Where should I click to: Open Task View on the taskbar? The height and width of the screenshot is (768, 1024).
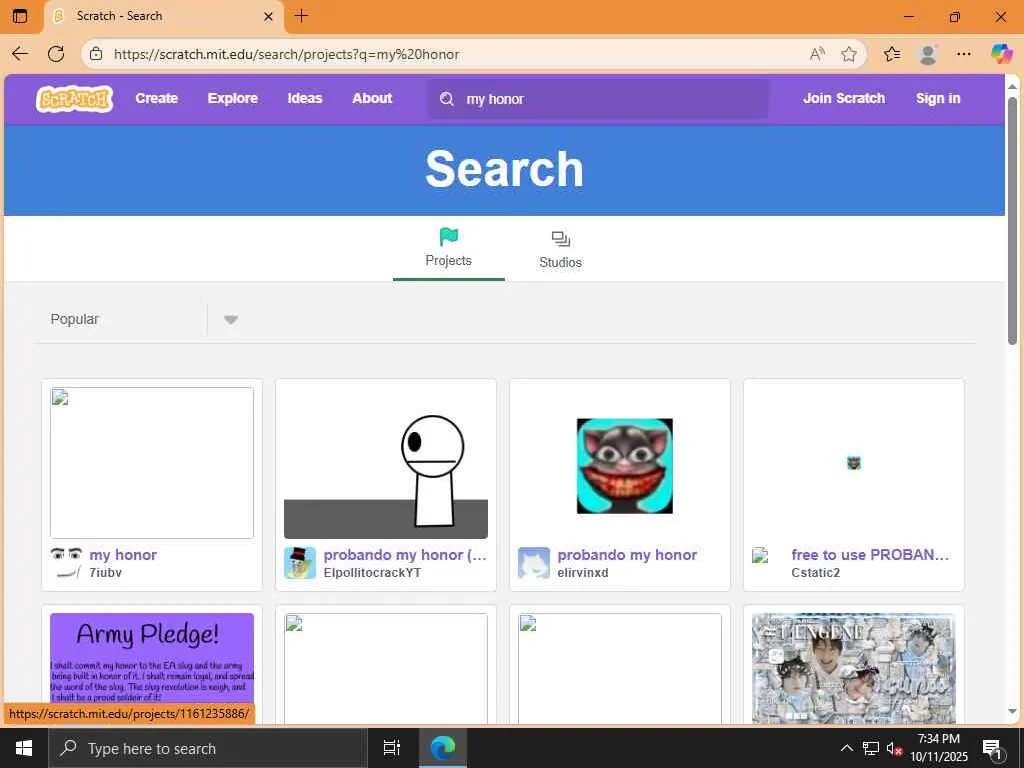click(392, 748)
